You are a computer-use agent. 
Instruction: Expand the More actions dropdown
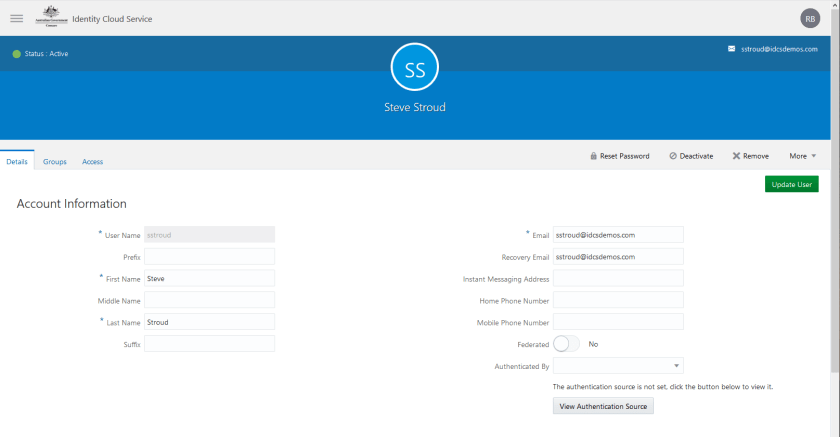[802, 156]
